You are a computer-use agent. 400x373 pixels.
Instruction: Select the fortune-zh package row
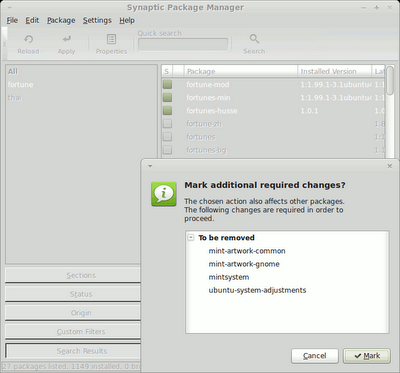click(x=273, y=124)
